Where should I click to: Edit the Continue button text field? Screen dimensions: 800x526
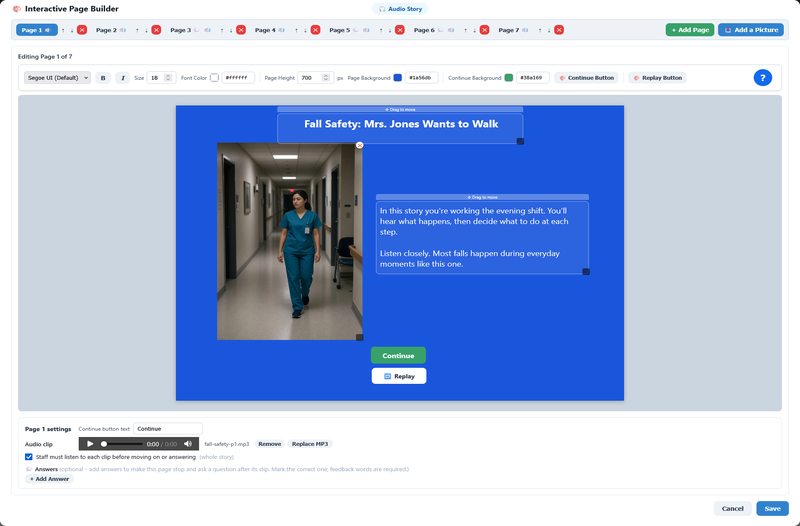pos(168,429)
